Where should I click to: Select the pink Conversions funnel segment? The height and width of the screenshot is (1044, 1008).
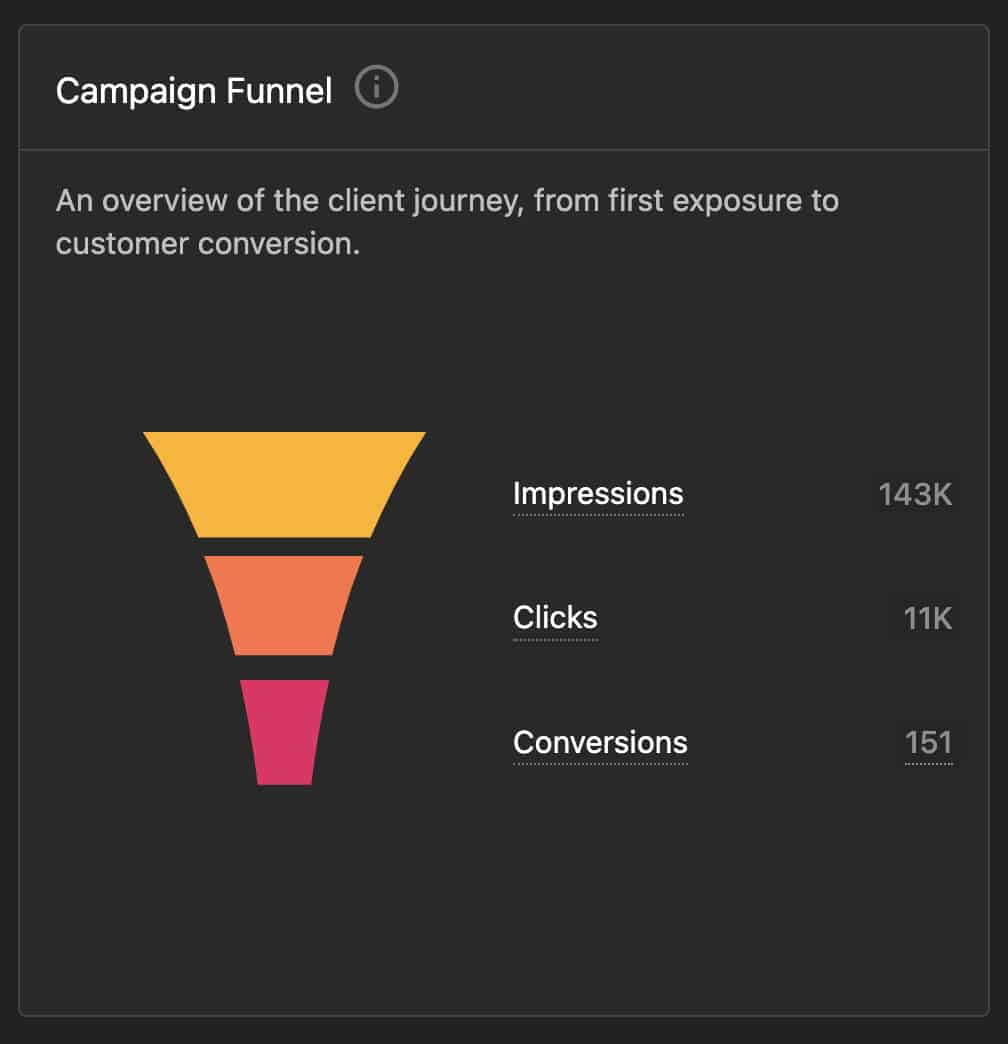285,730
